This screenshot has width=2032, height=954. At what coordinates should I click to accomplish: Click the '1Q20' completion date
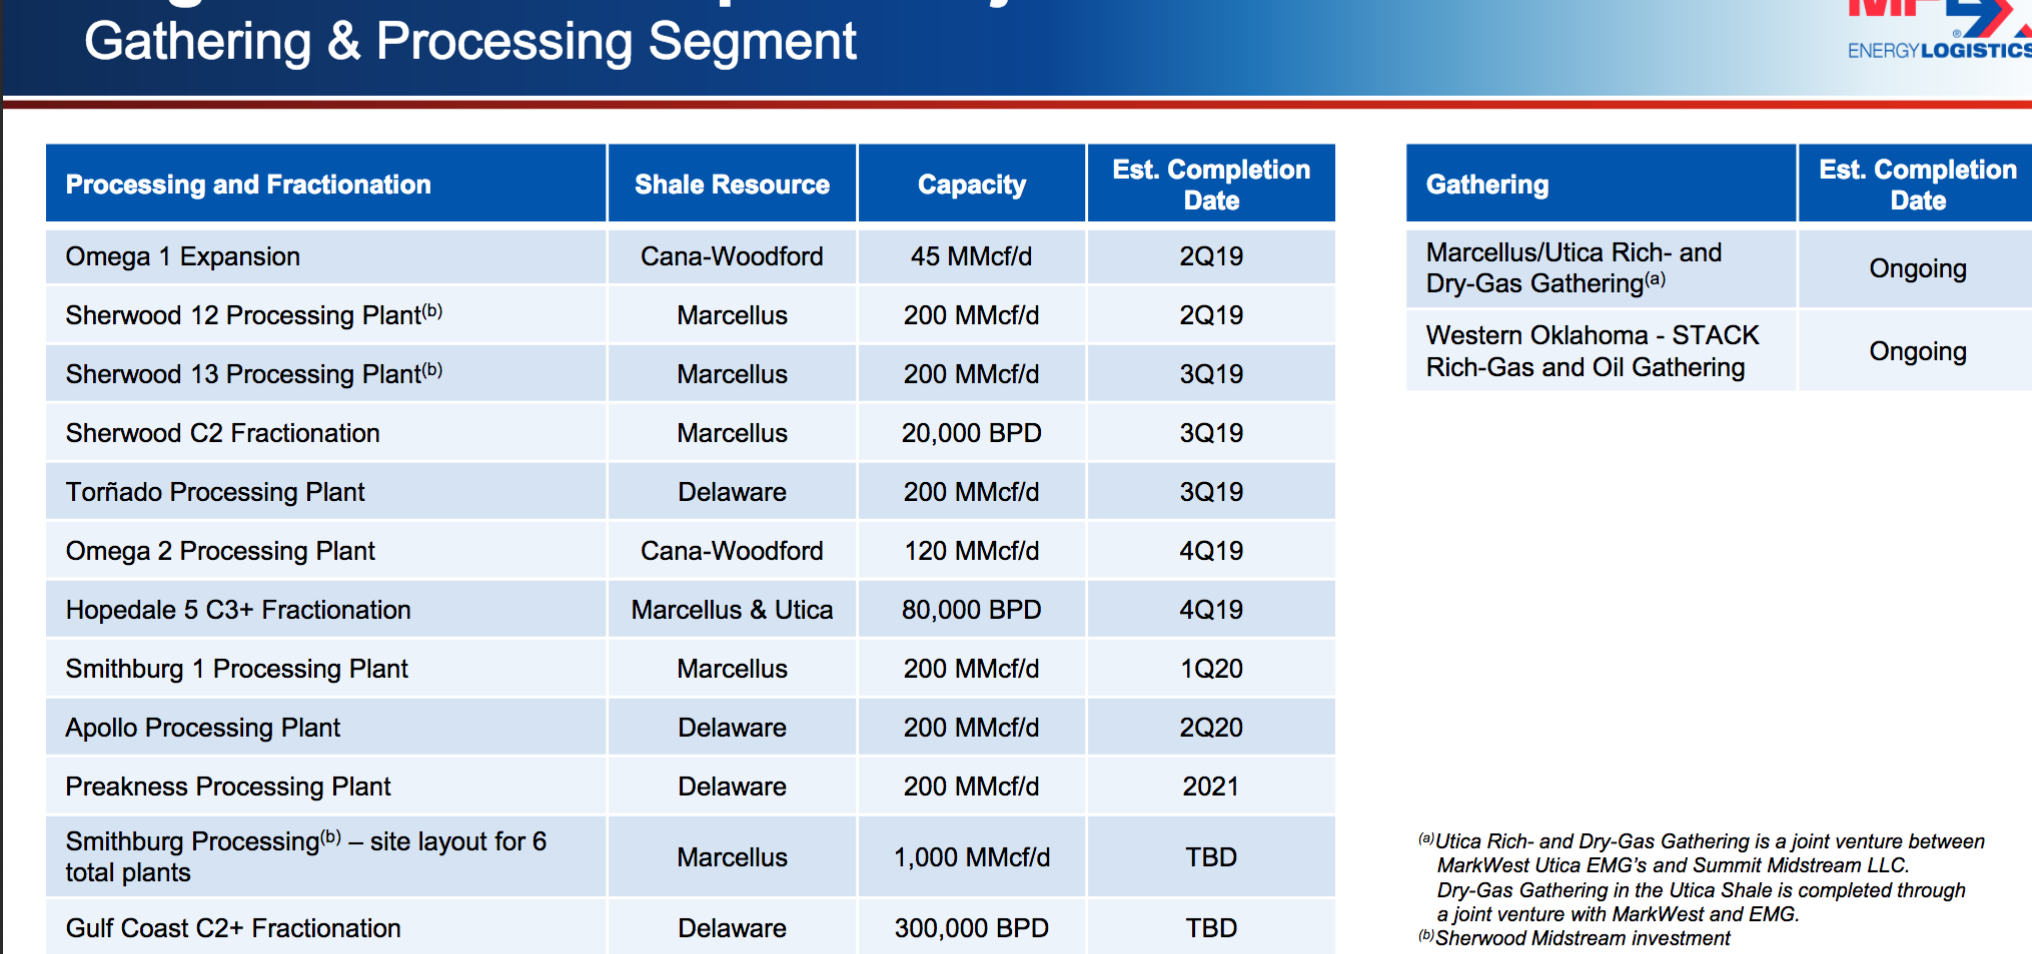[x=1211, y=669]
